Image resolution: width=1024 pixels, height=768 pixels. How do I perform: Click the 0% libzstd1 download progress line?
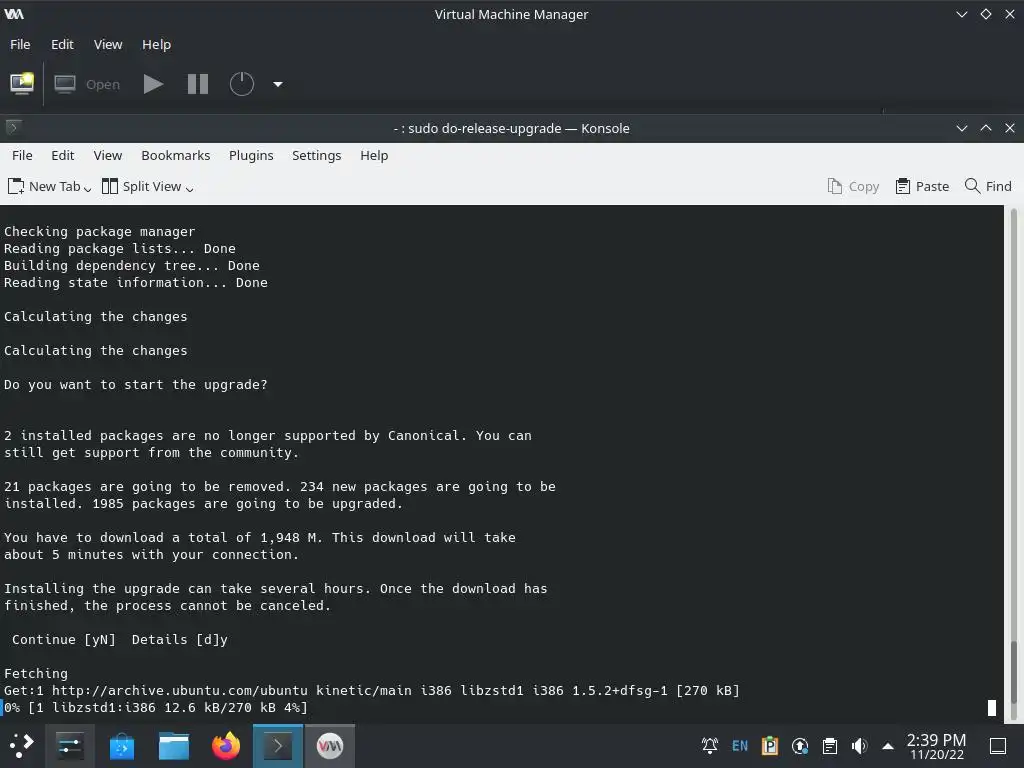coord(155,707)
